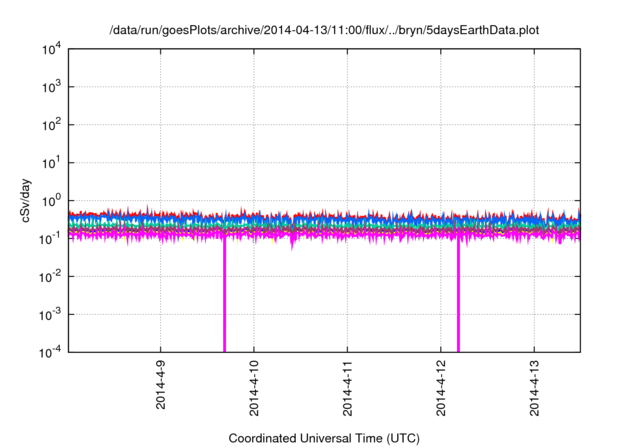The height and width of the screenshot is (448, 640).
Task: Click the 2014-4-11 date tick label
Action: tap(347, 388)
